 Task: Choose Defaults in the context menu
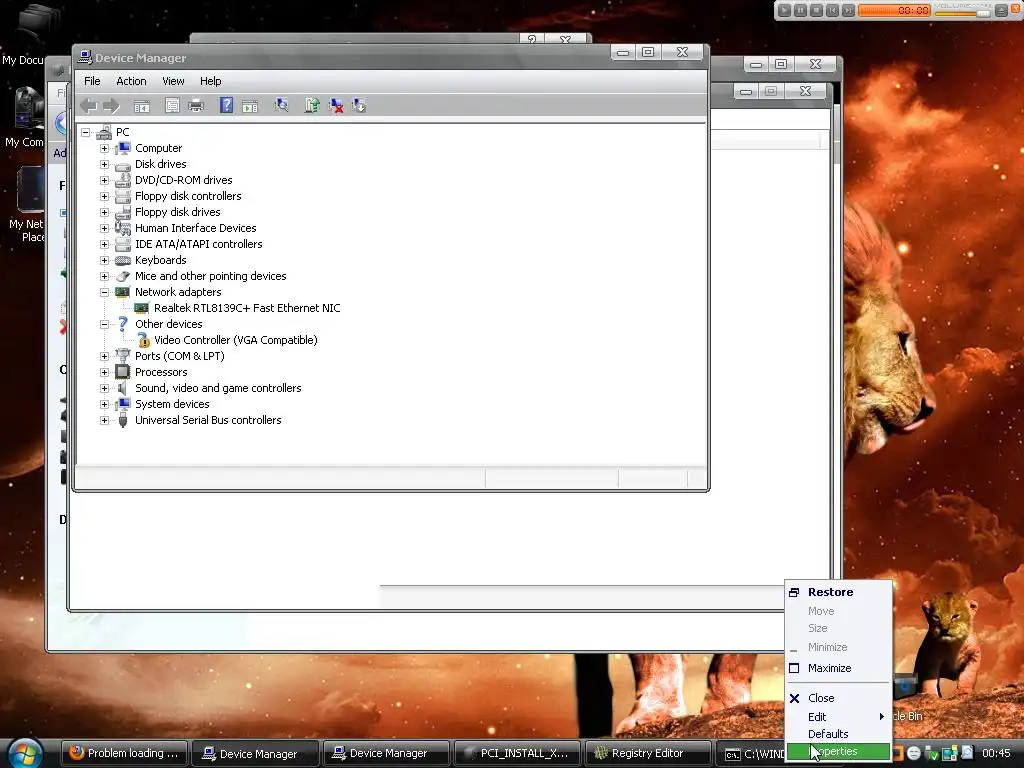coord(839,734)
